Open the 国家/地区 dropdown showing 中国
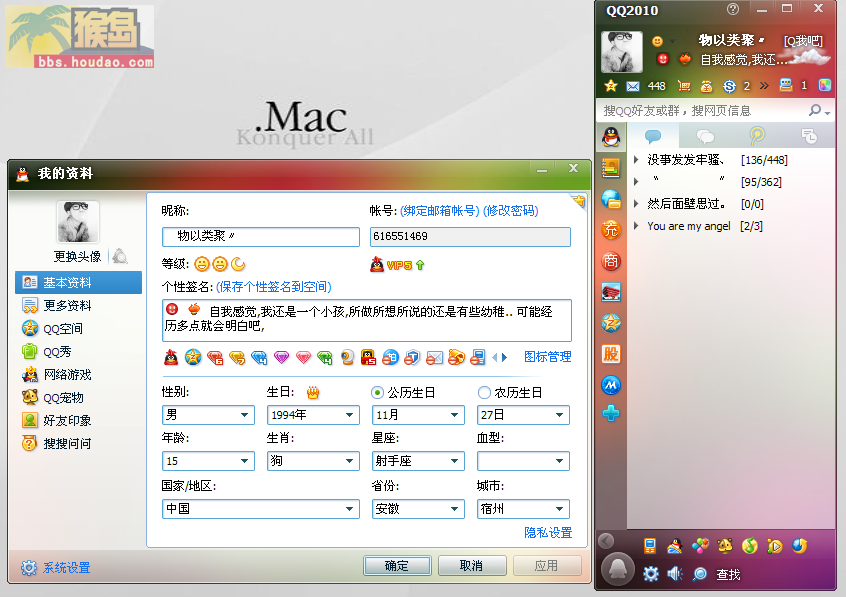Viewport: 846px width, 597px height. tap(261, 509)
